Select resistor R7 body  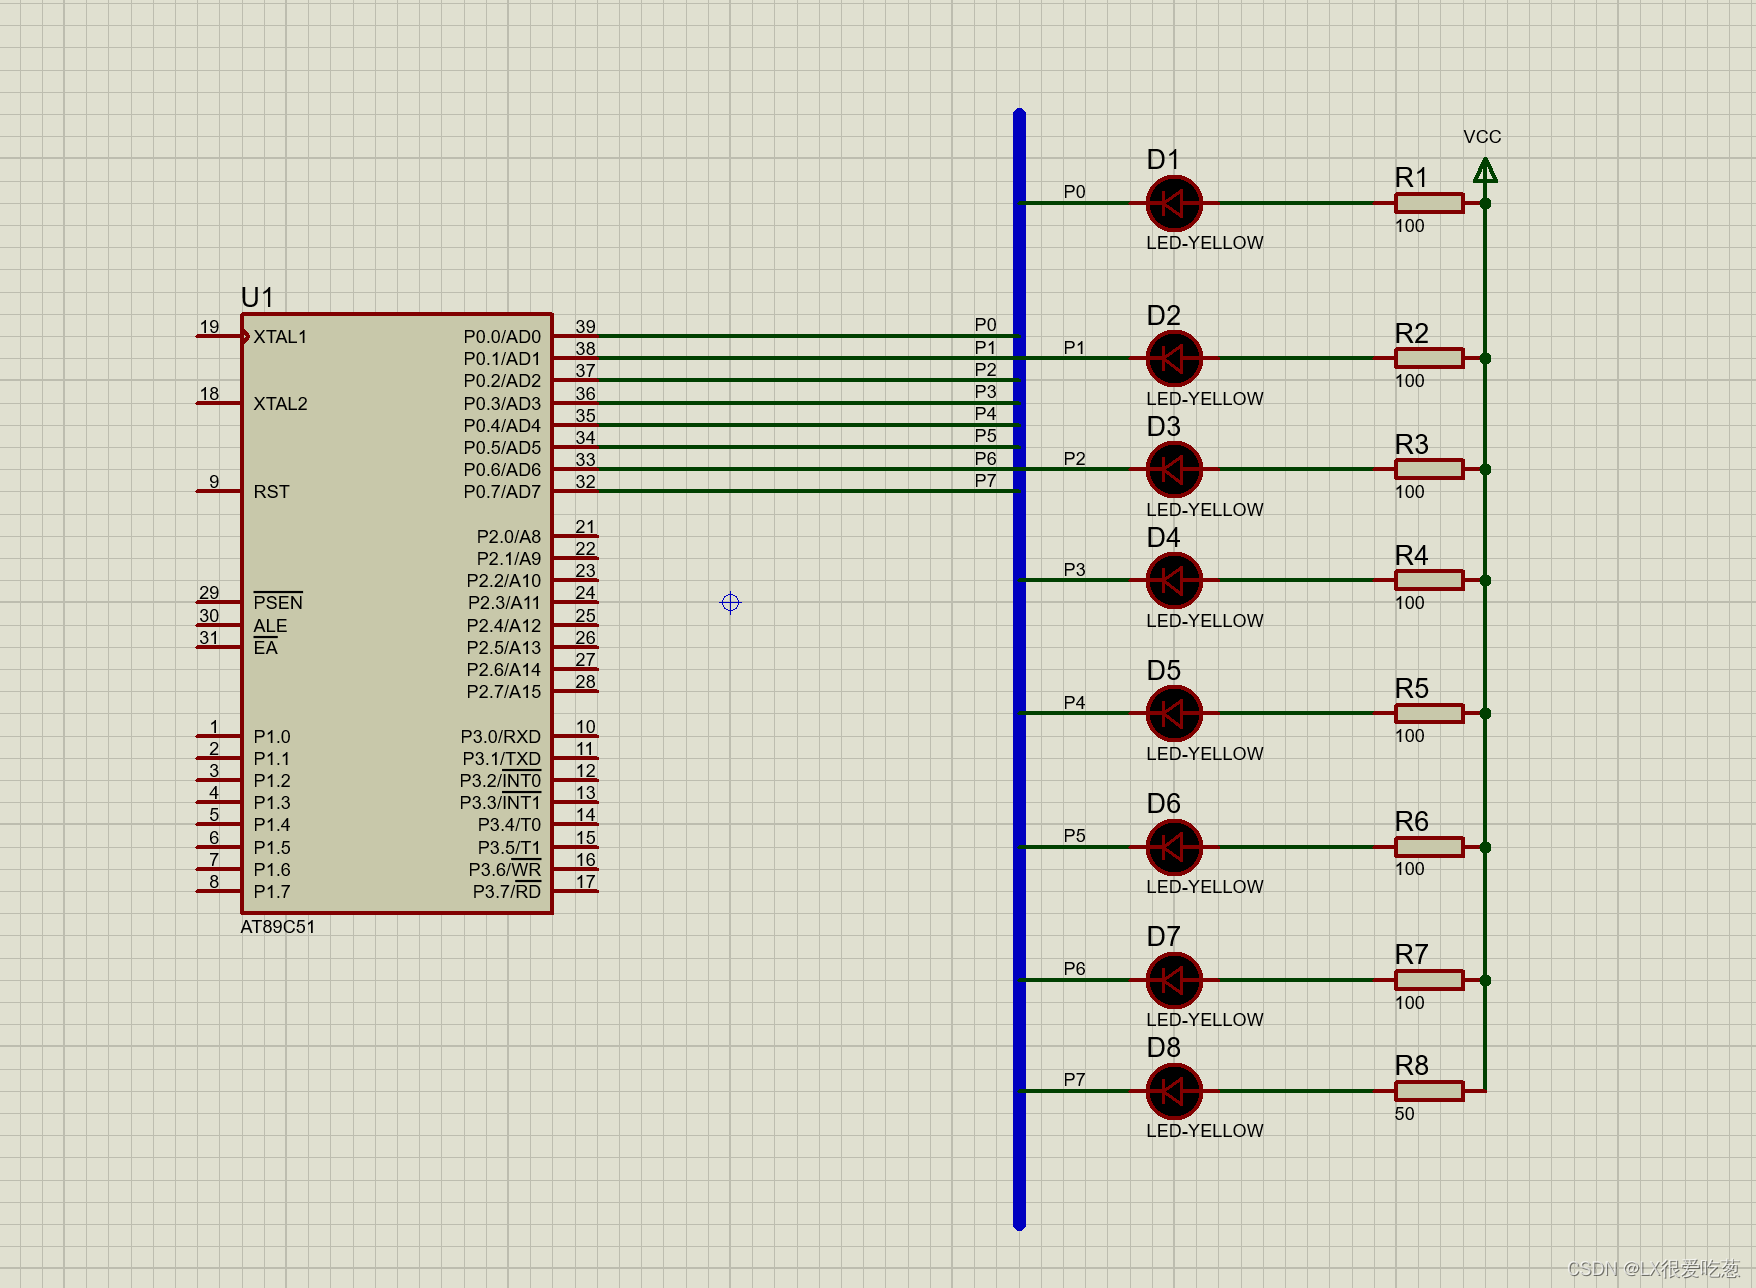click(x=1429, y=980)
